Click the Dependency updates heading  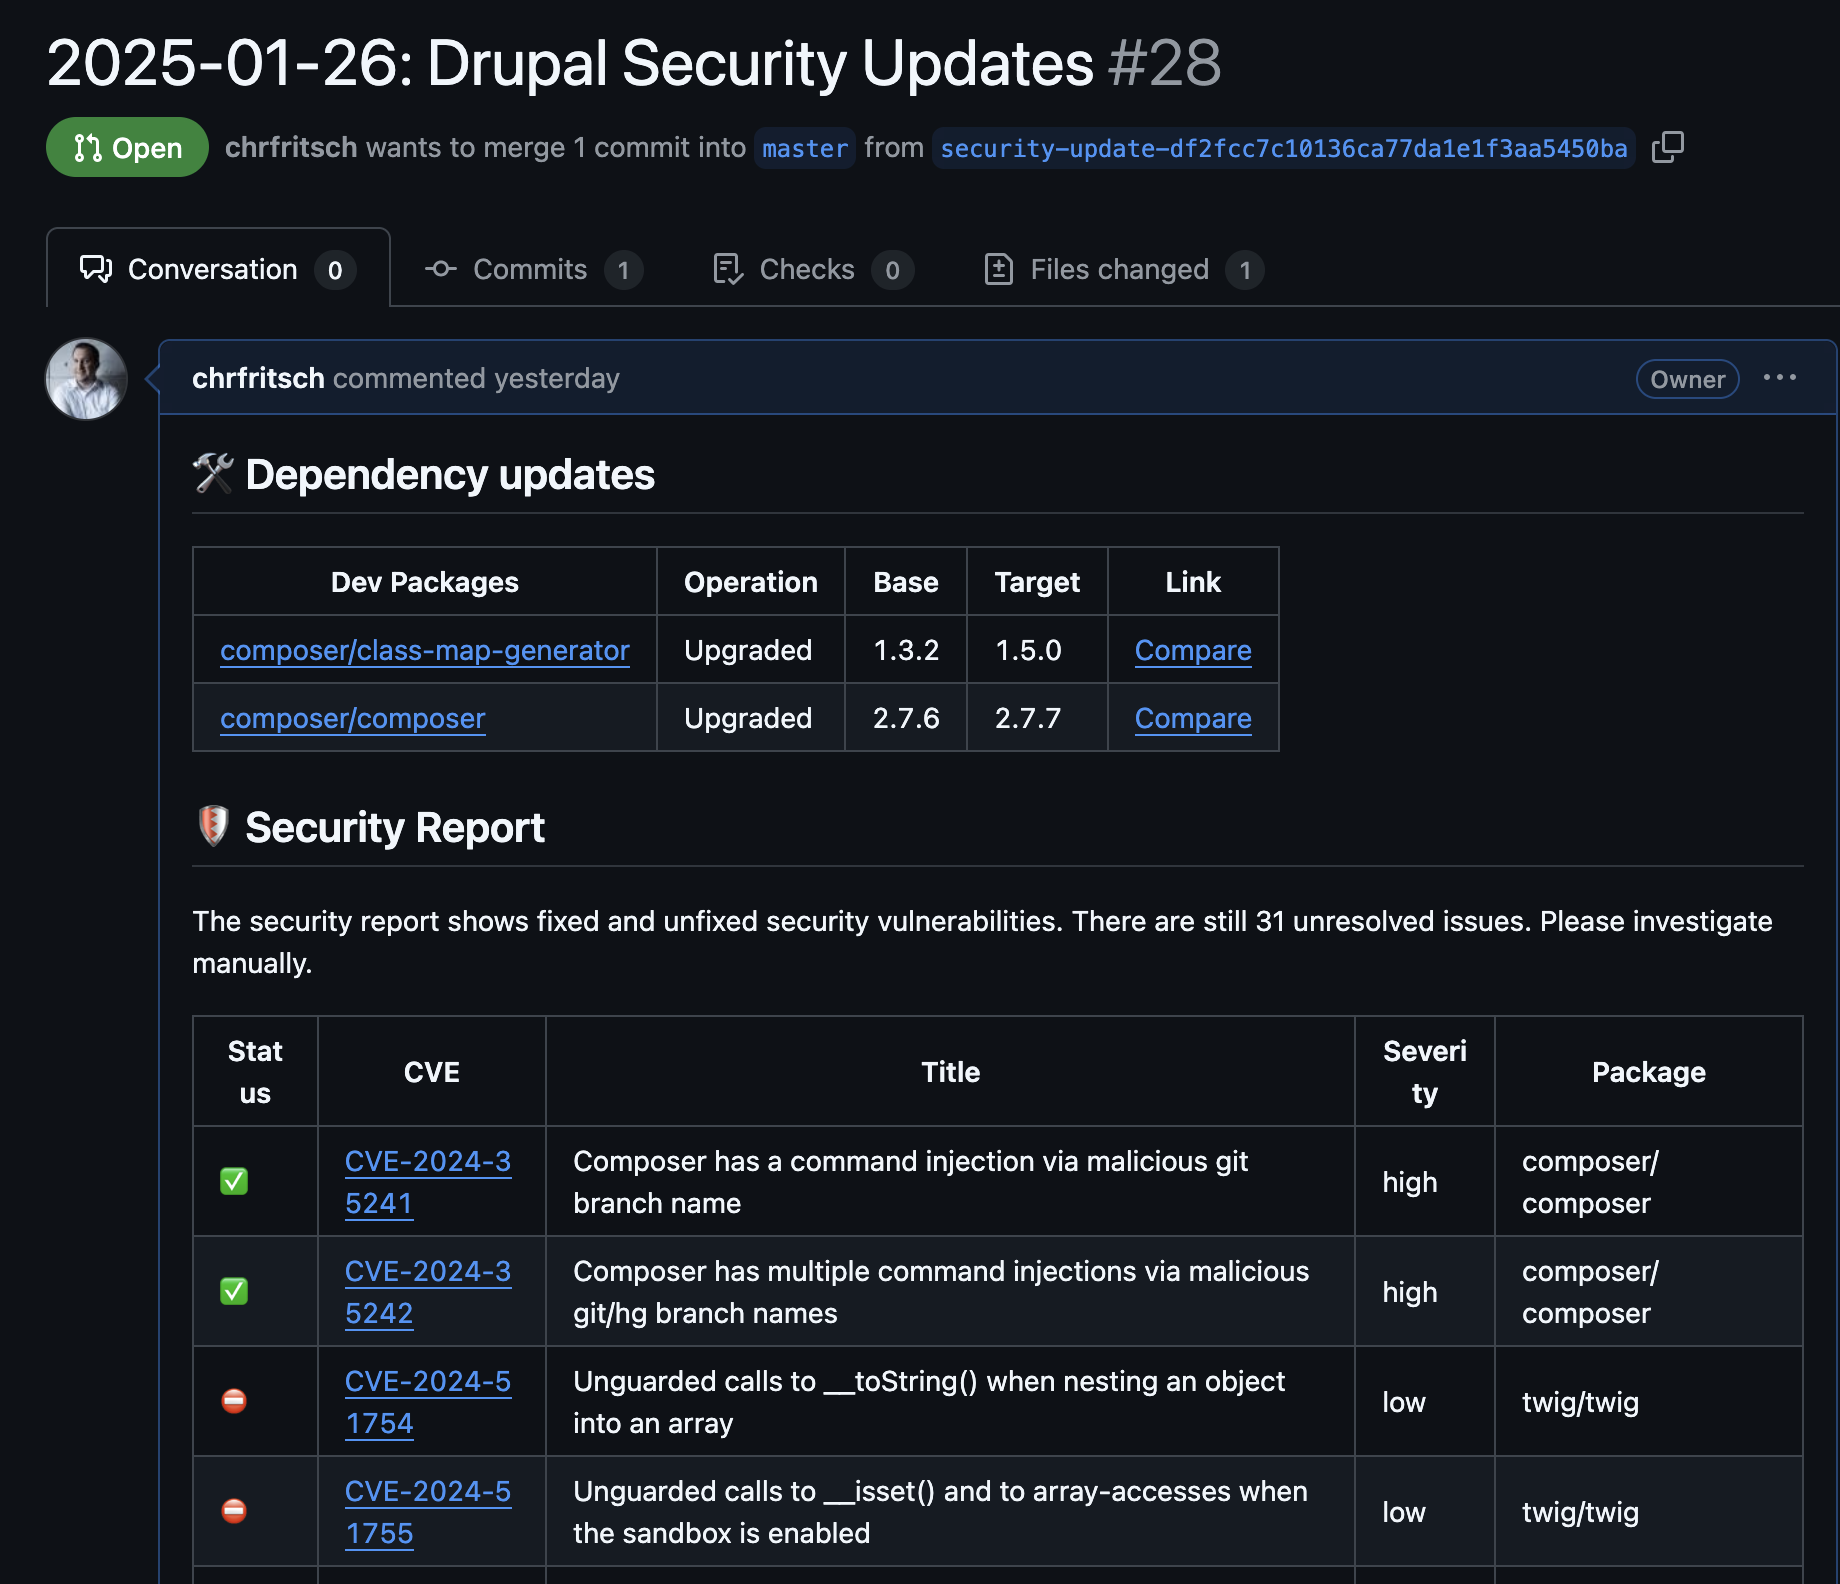tap(450, 474)
